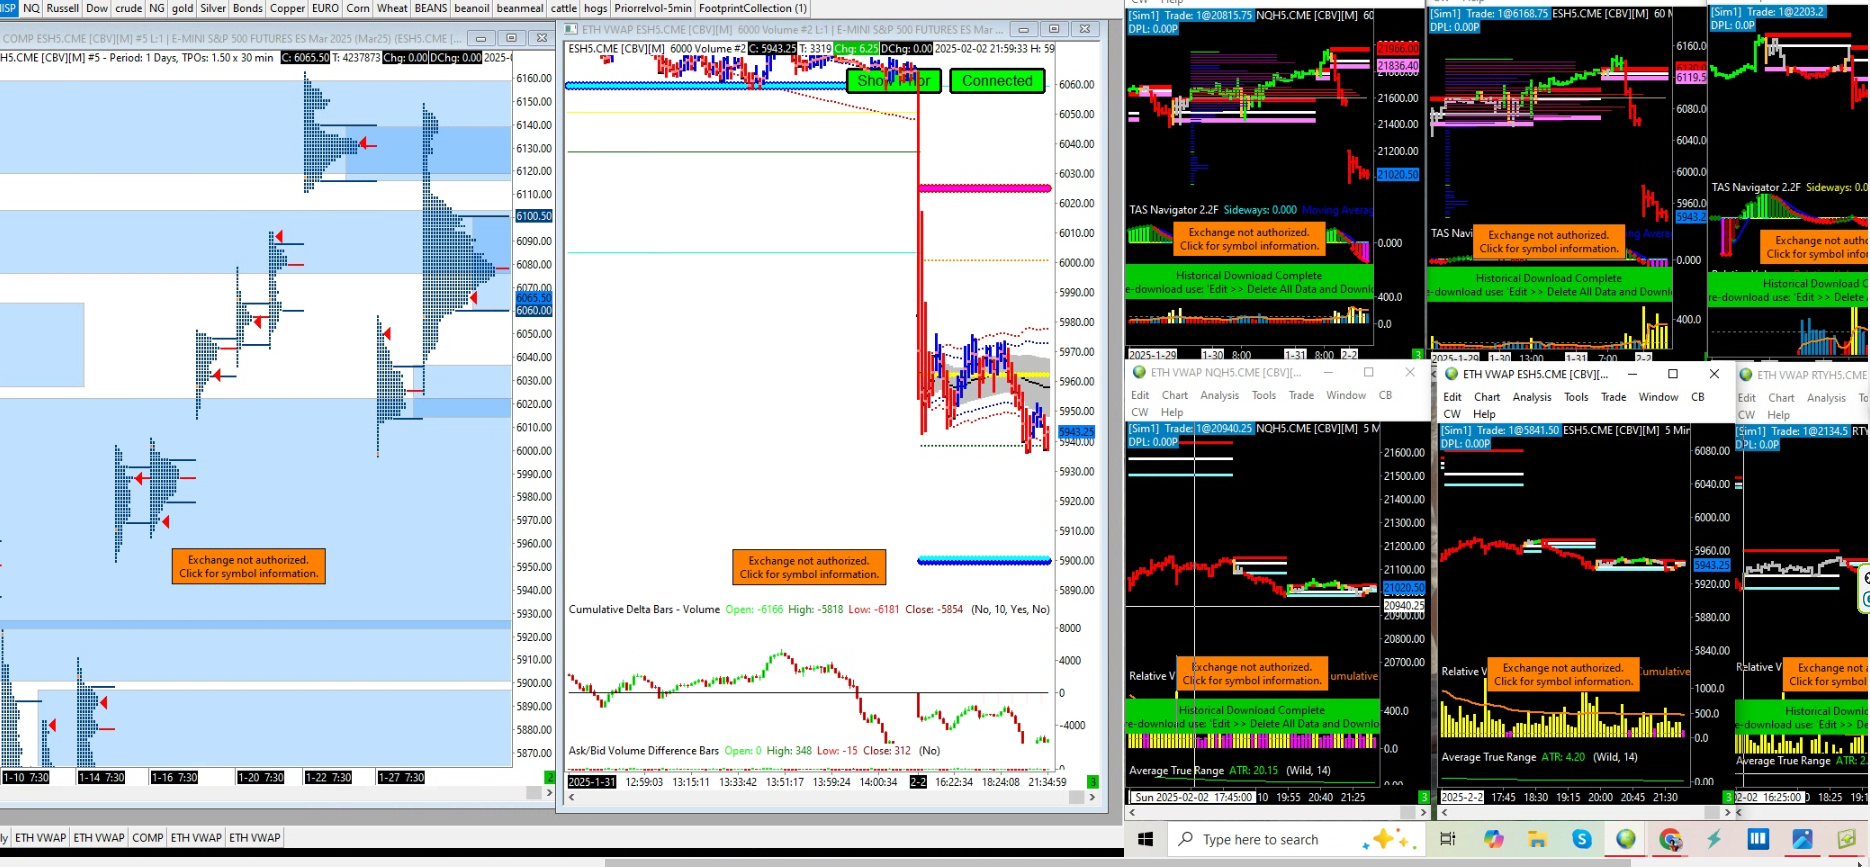The width and height of the screenshot is (1870, 867).
Task: Select the COMP chart tab at bottom
Action: tap(148, 838)
